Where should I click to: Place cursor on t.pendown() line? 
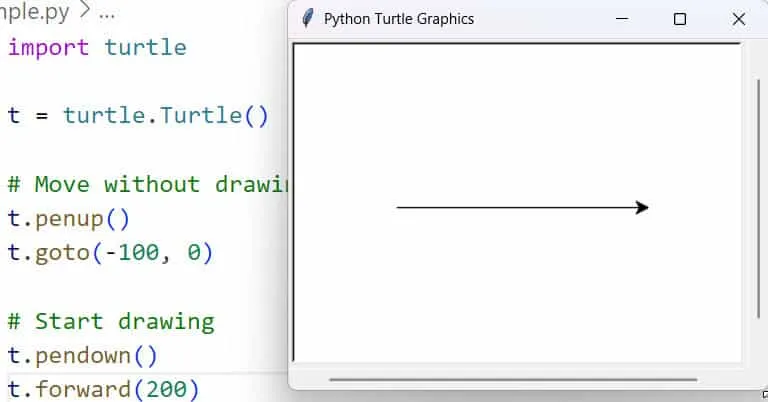pyautogui.click(x=82, y=355)
